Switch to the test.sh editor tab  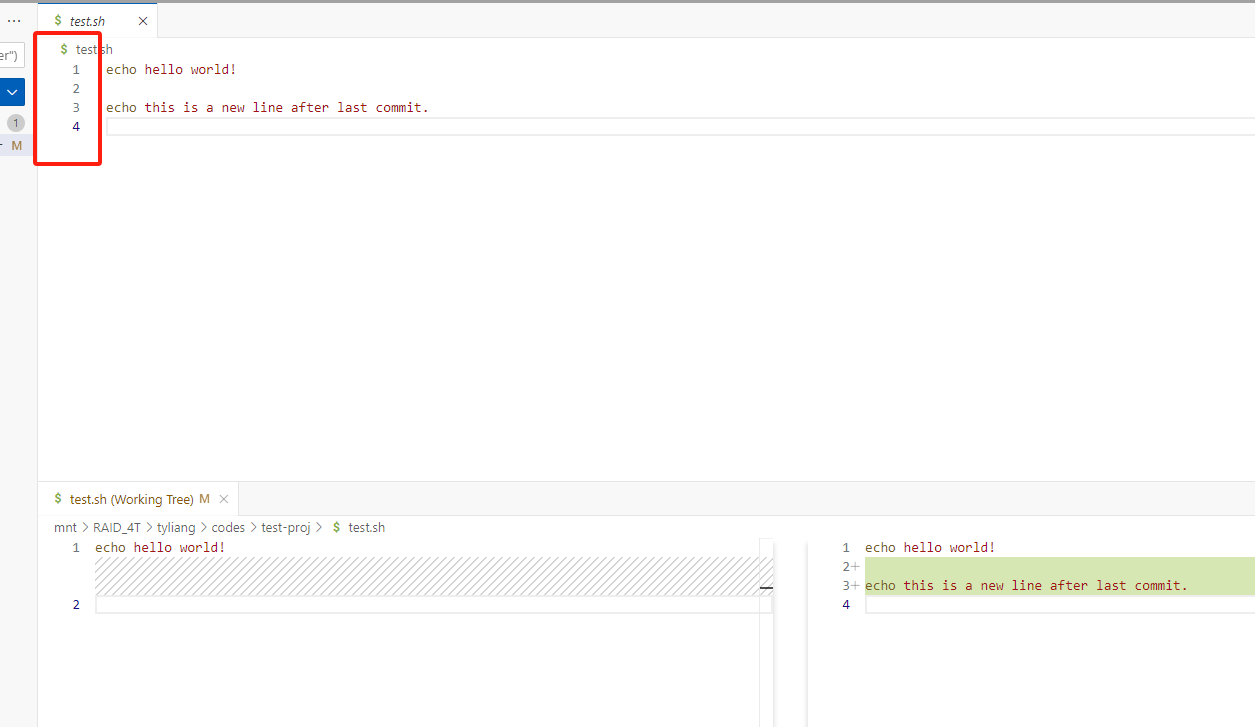87,21
